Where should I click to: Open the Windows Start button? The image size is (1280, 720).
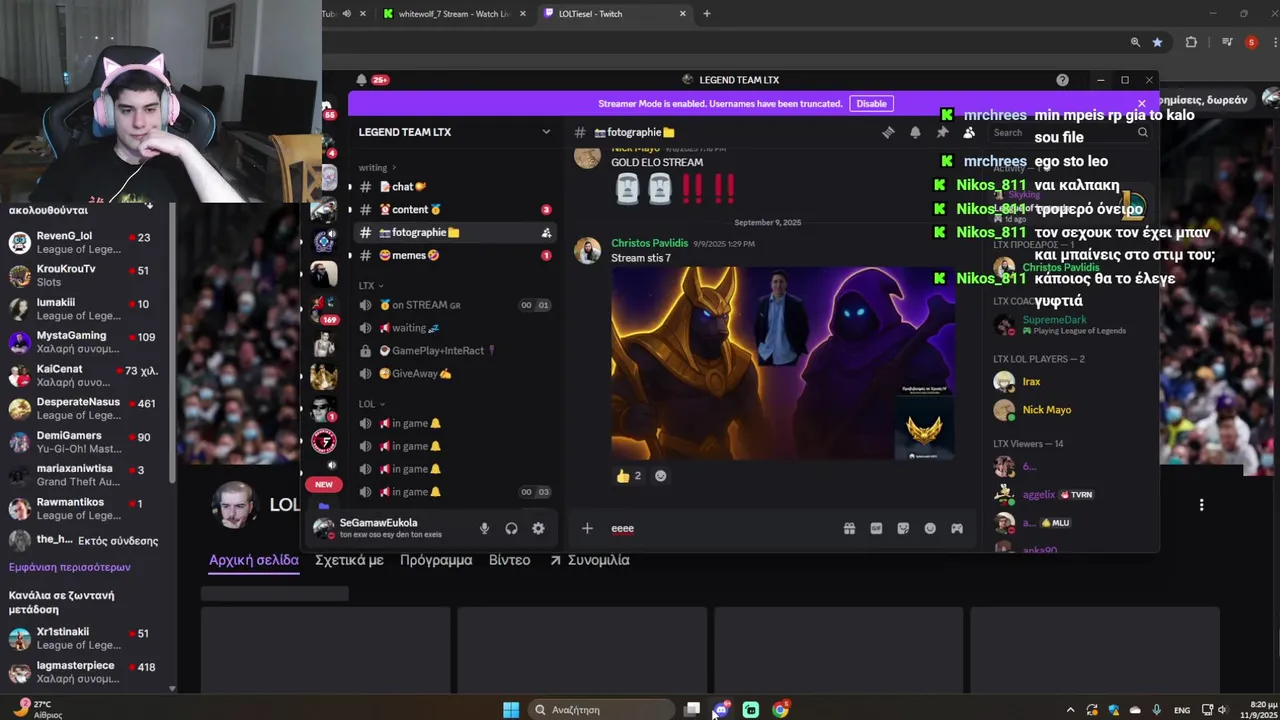[x=511, y=710]
